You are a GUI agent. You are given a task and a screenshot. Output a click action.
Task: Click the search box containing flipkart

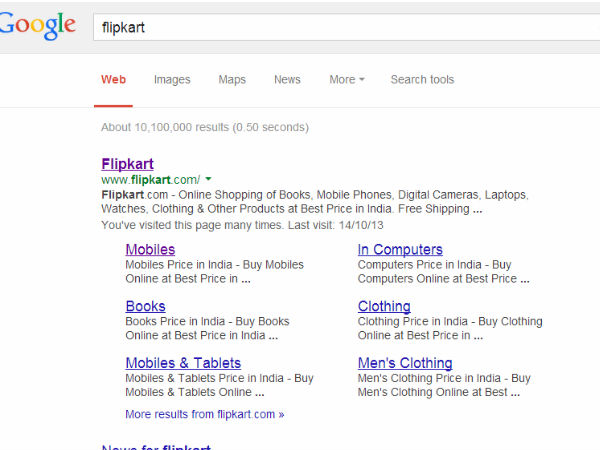pyautogui.click(x=347, y=27)
